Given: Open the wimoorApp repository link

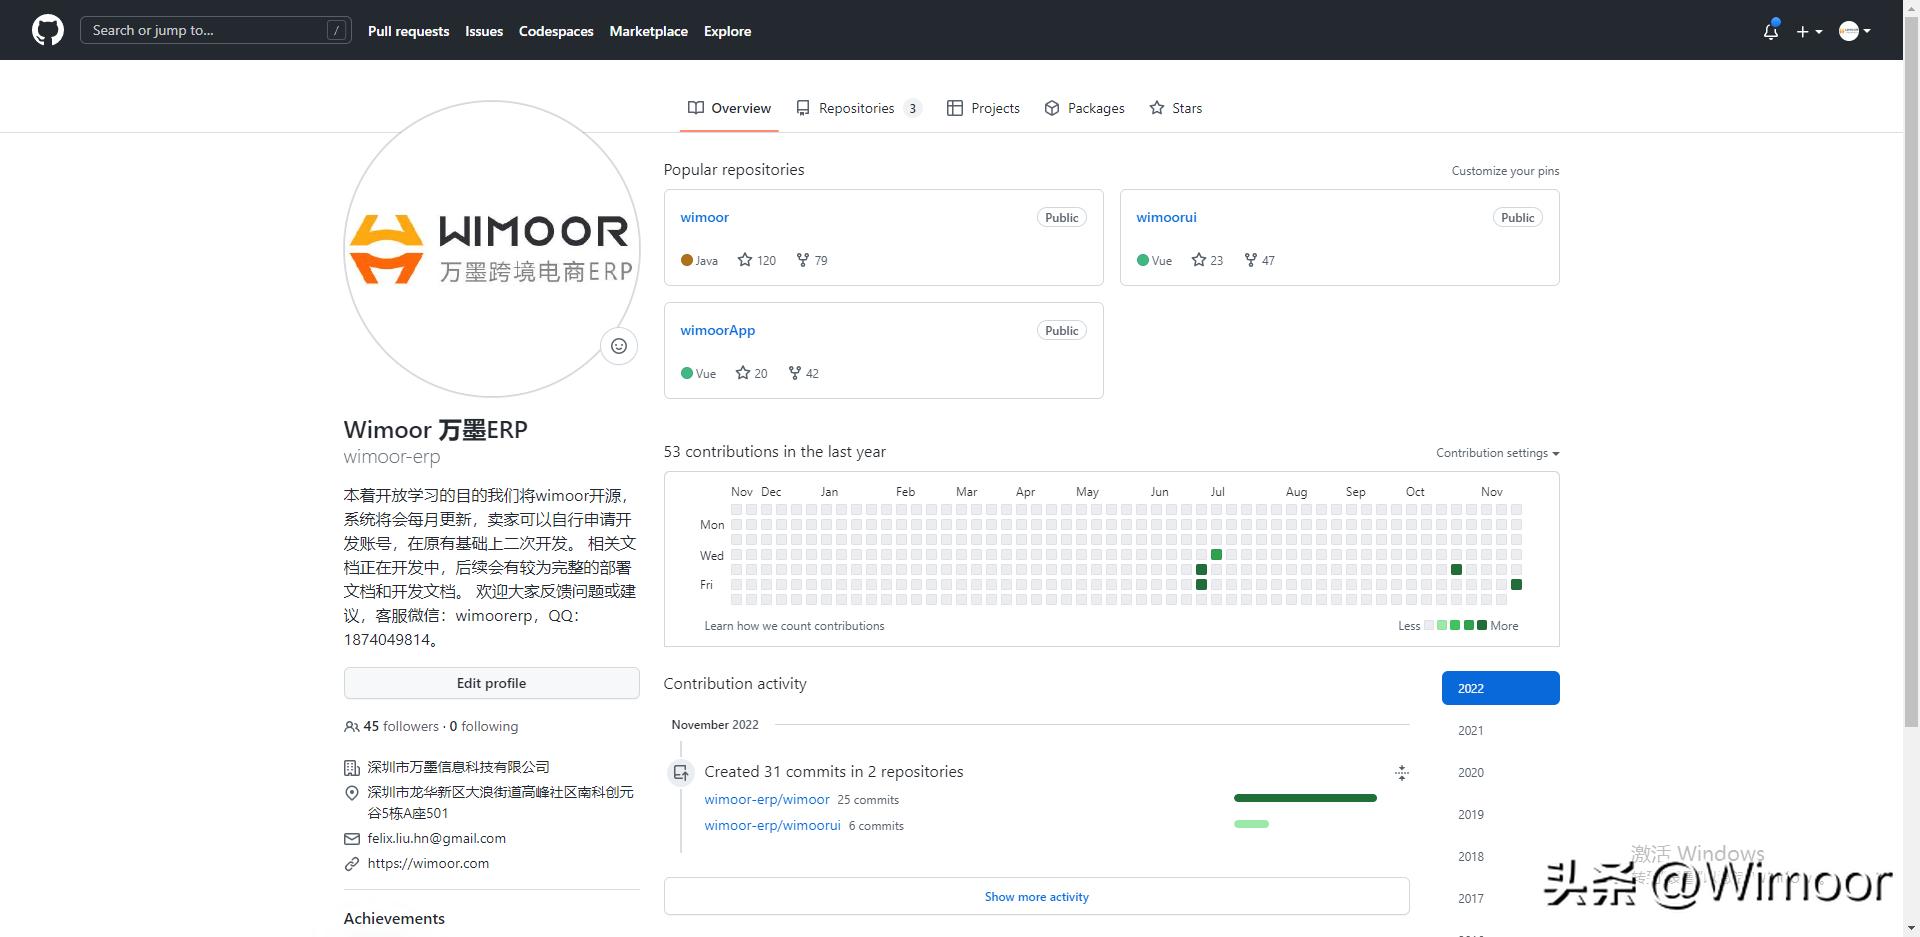Looking at the screenshot, I should click(717, 330).
